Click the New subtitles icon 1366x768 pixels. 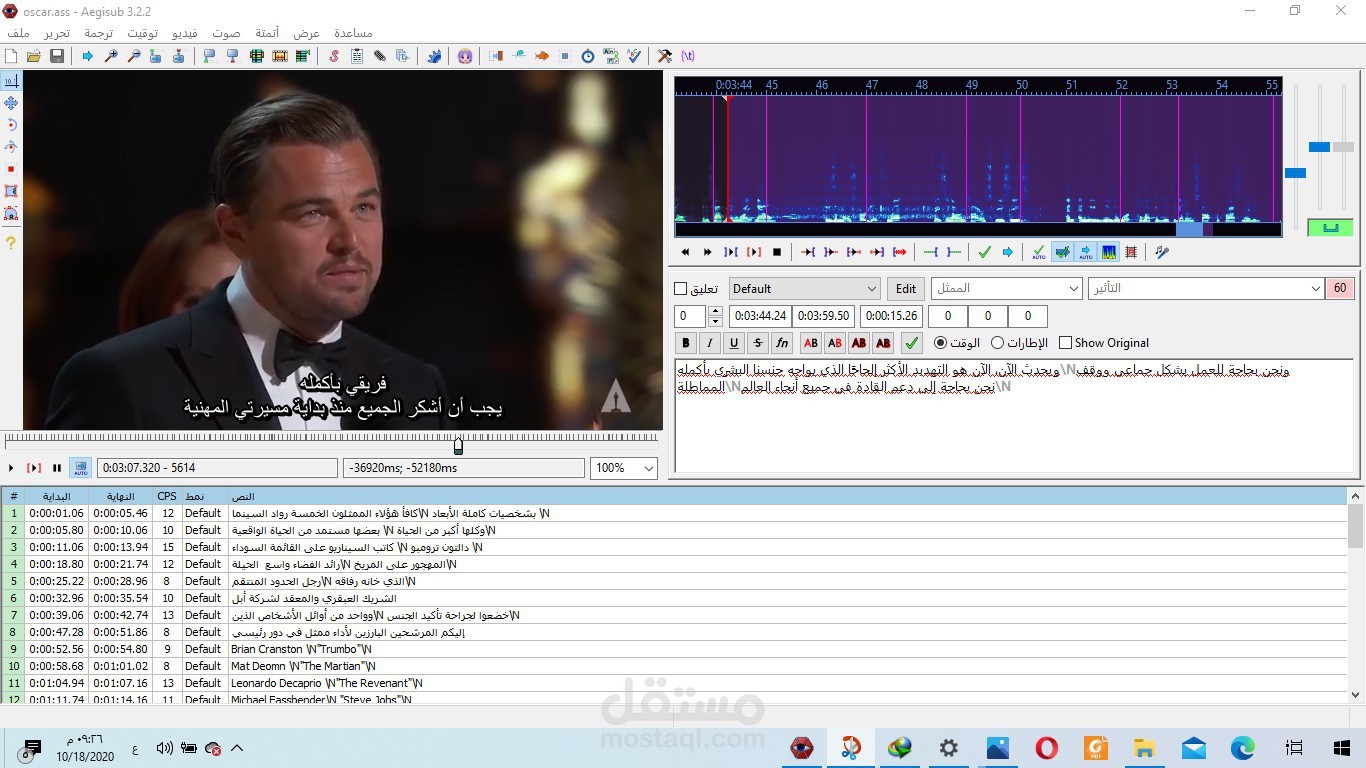coord(11,56)
